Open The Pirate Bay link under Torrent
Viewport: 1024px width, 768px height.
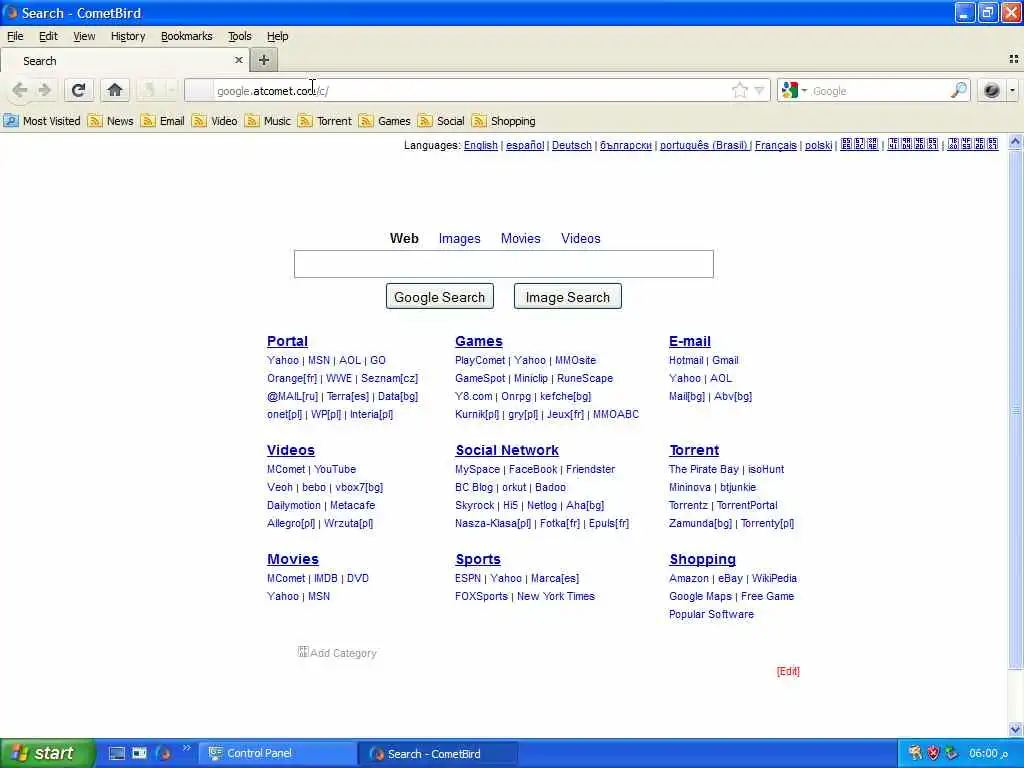click(703, 469)
